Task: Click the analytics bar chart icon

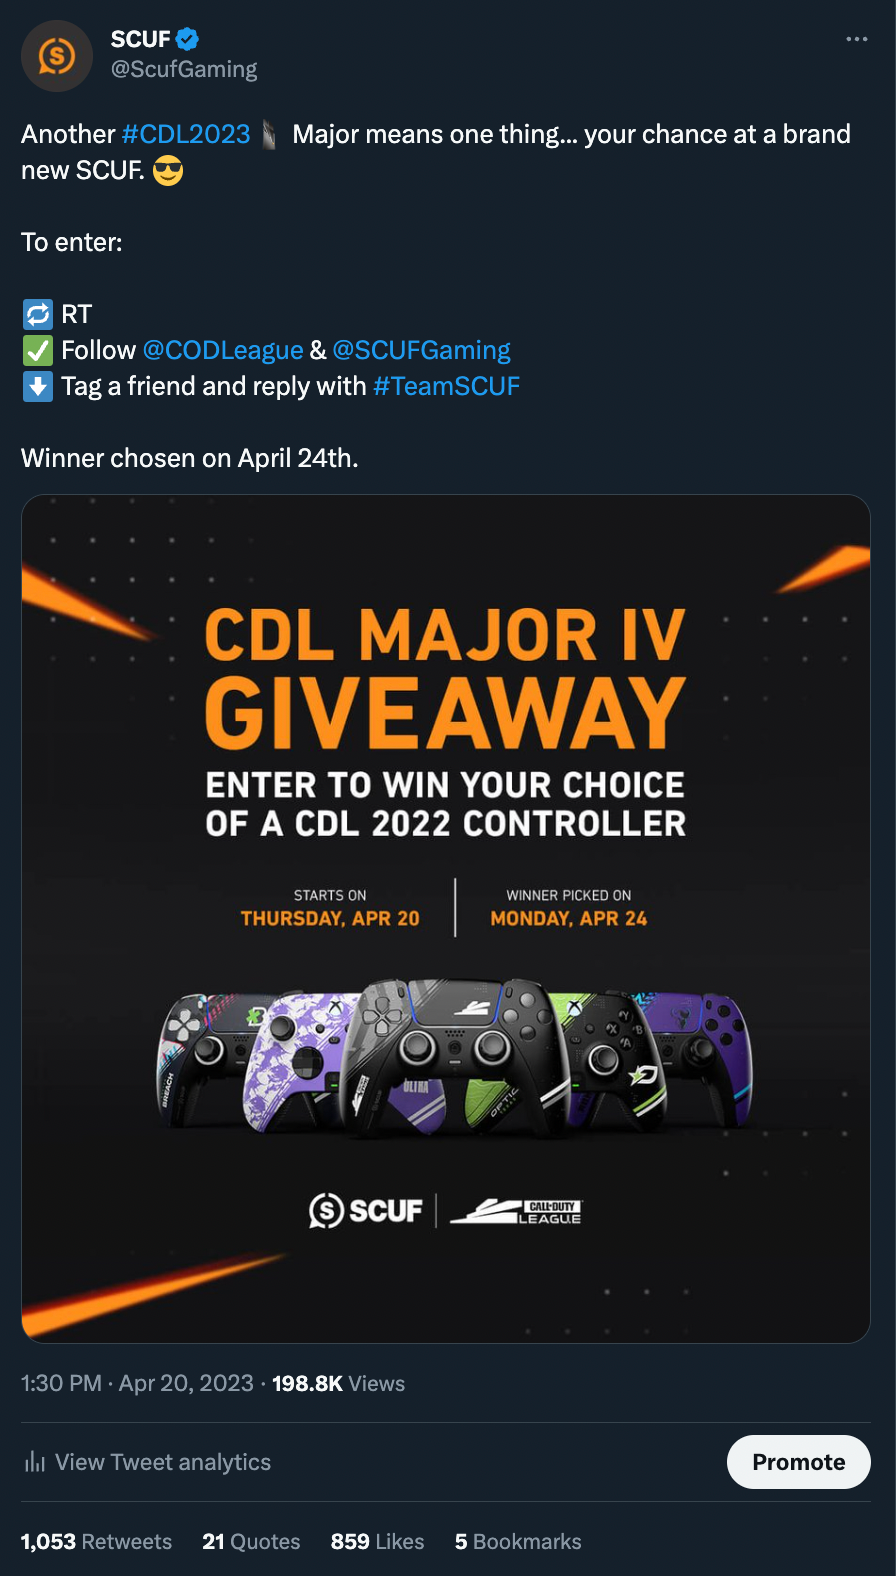Action: click(x=35, y=1462)
